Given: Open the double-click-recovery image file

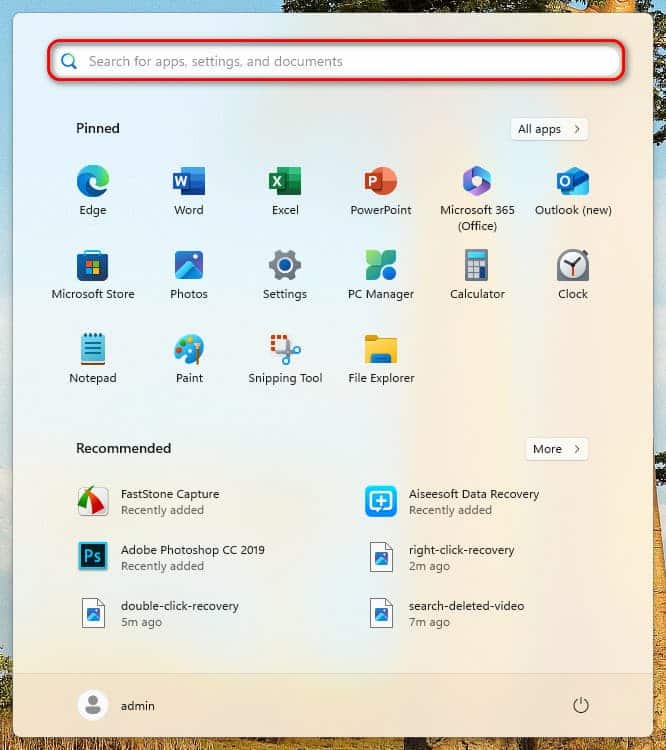Looking at the screenshot, I should click(160, 614).
